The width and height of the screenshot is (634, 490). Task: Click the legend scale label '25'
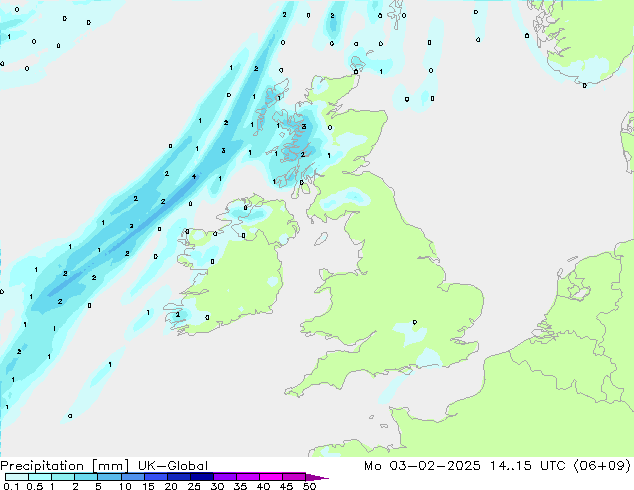[x=194, y=486]
